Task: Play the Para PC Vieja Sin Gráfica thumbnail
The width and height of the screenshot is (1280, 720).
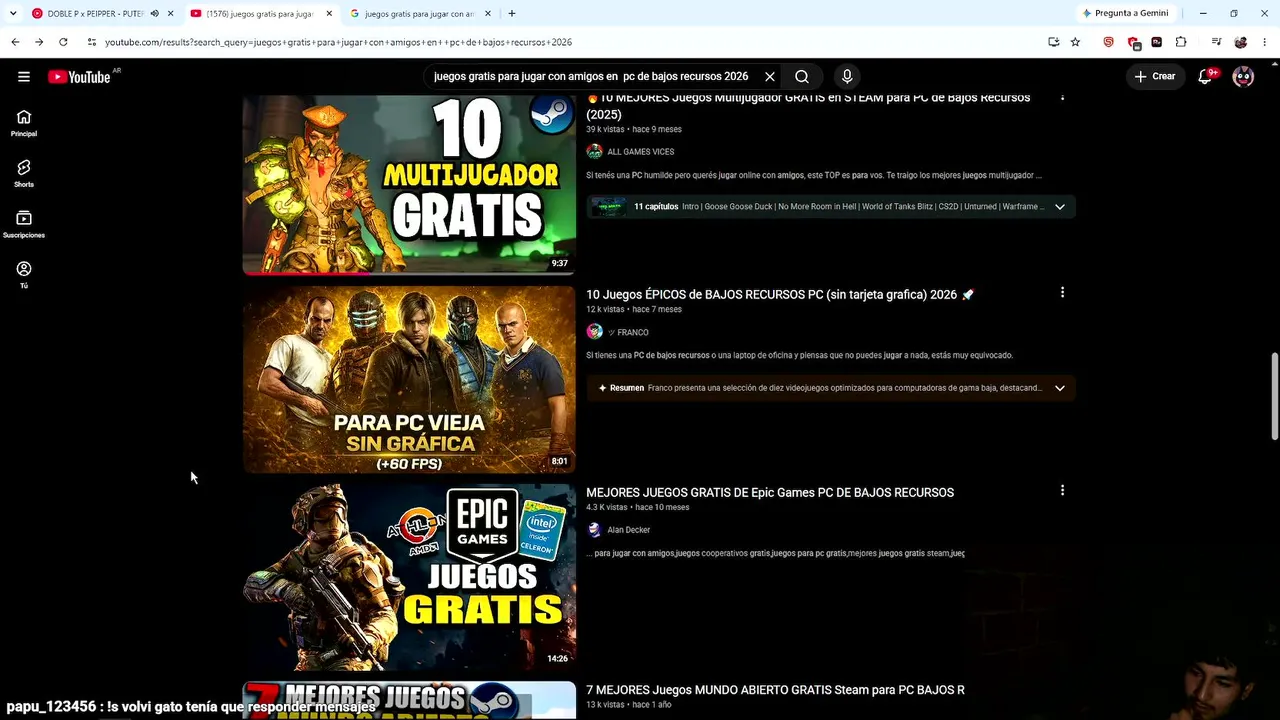Action: [409, 380]
